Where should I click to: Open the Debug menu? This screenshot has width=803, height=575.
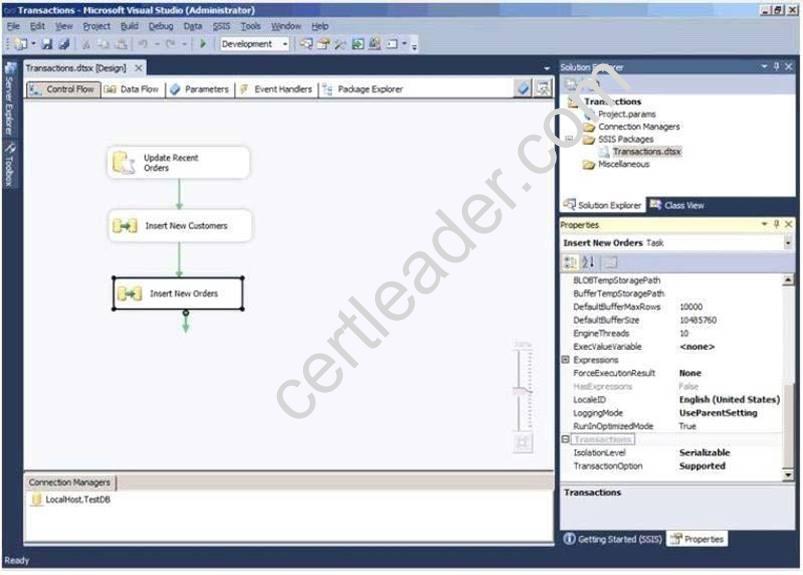pos(161,26)
